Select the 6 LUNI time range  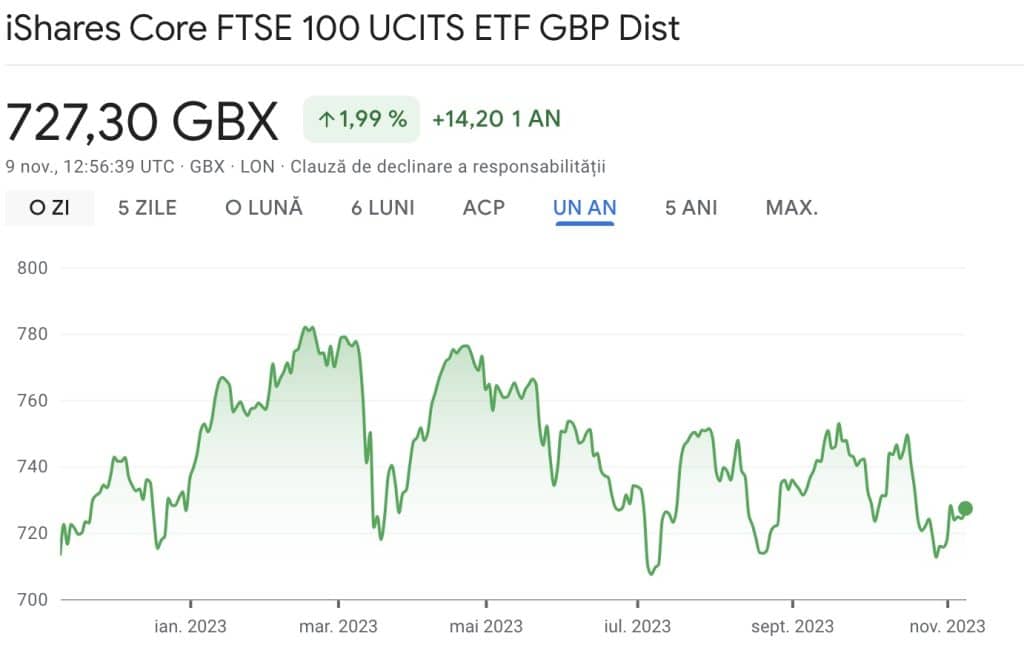pyautogui.click(x=382, y=207)
